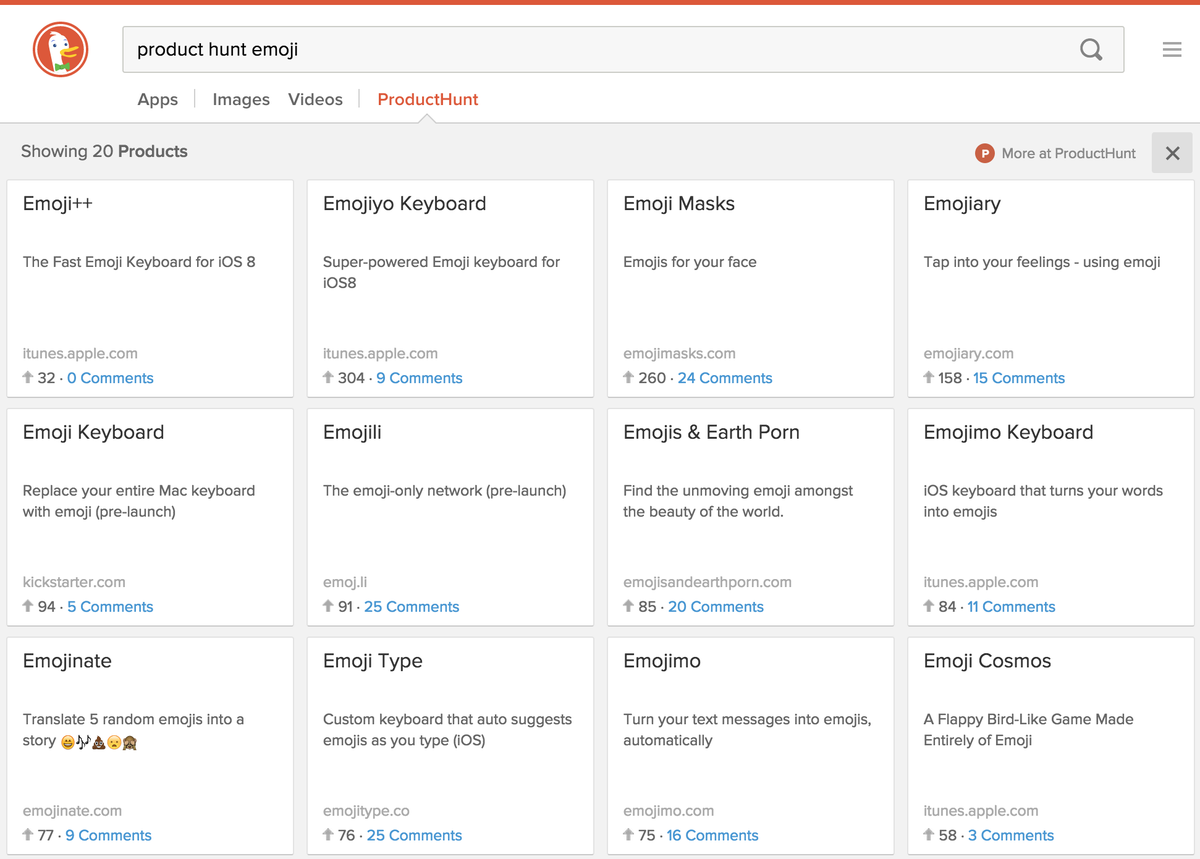Click 'Tap into your feelings - using emoji' text
This screenshot has height=859, width=1200.
1042,262
